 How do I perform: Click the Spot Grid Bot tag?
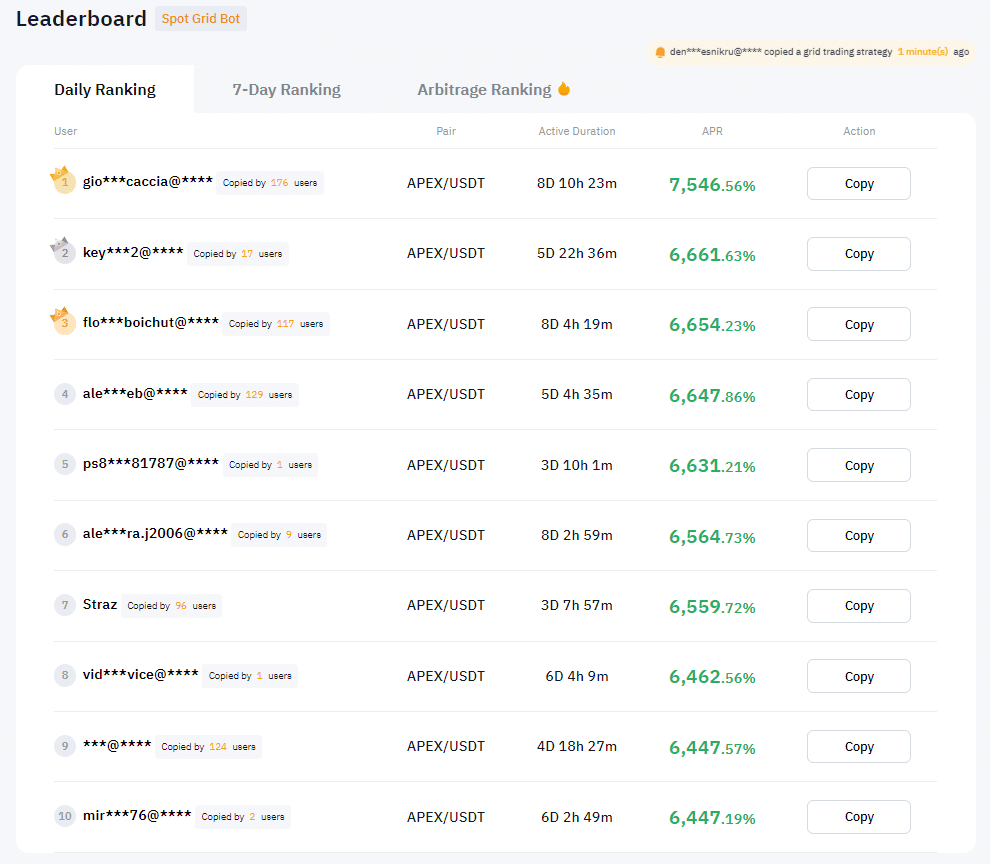(x=201, y=19)
